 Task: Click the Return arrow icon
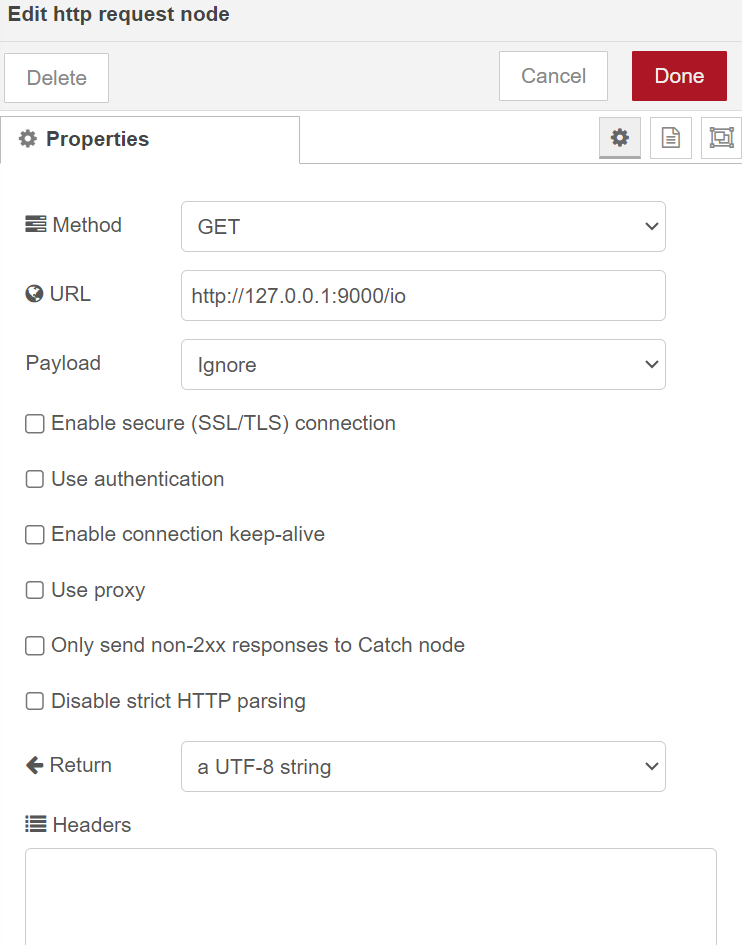35,765
